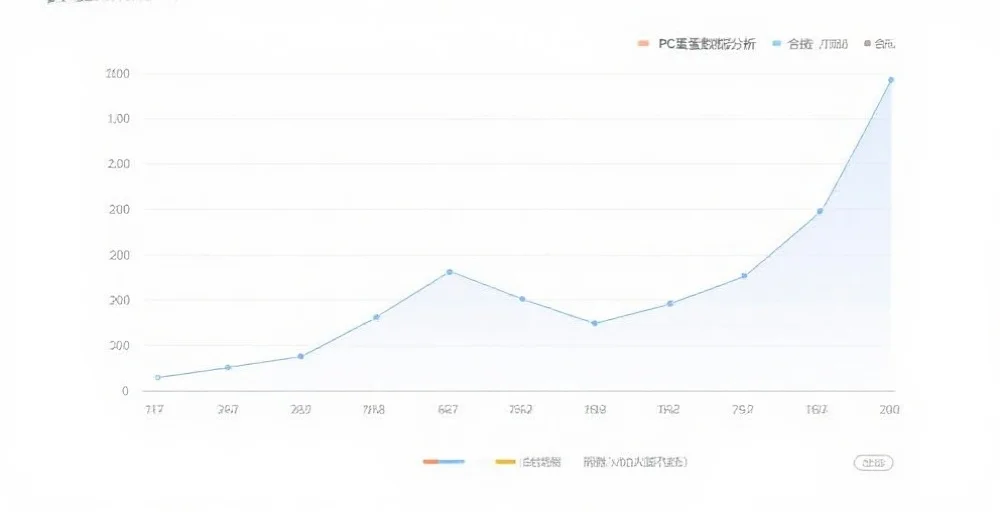This screenshot has height=512, width=1000.
Task: Click the y-axis label 0 at the baseline
Action: pos(125,391)
